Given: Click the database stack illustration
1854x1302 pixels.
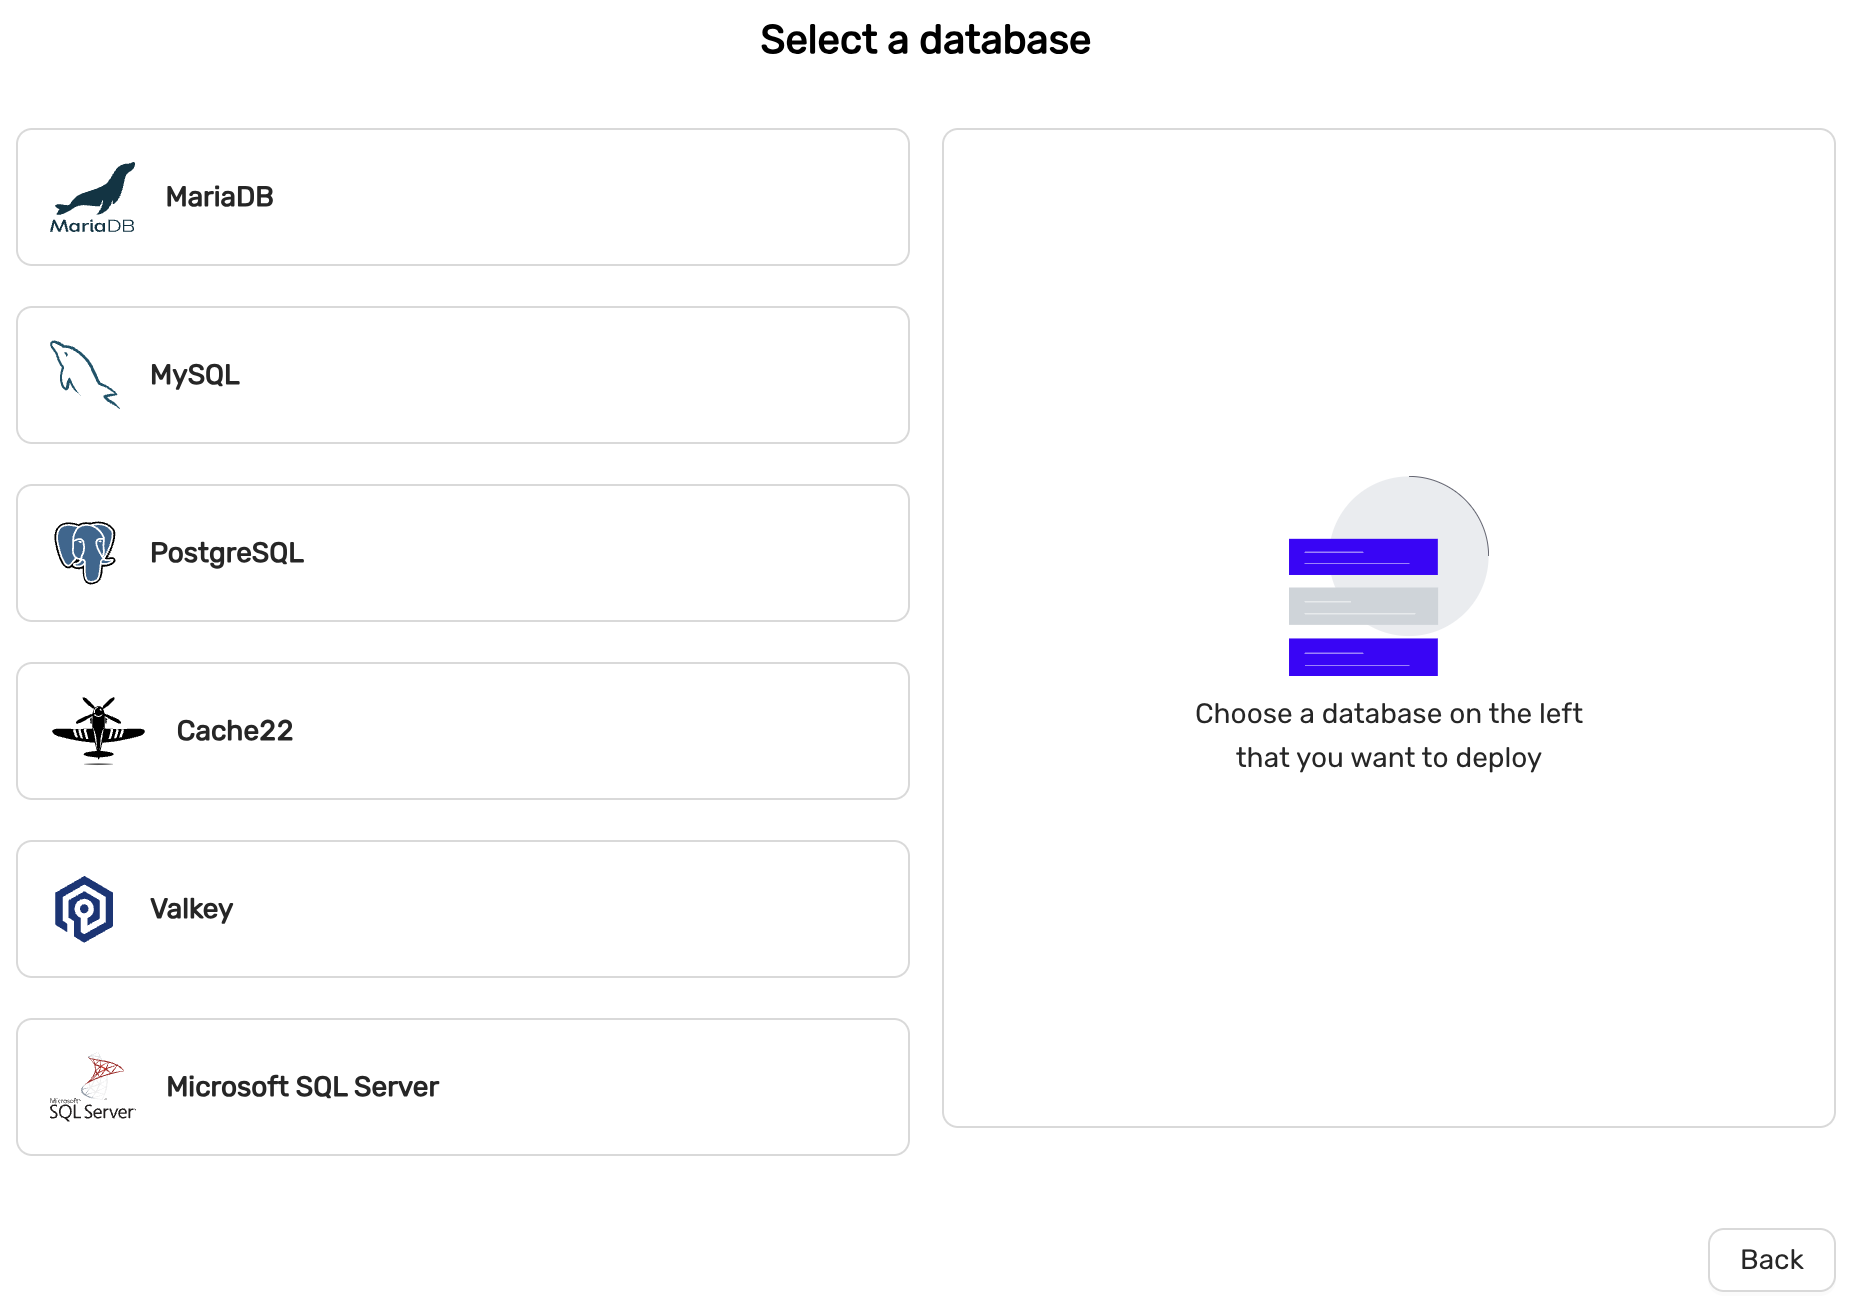Looking at the screenshot, I should (x=1387, y=577).
